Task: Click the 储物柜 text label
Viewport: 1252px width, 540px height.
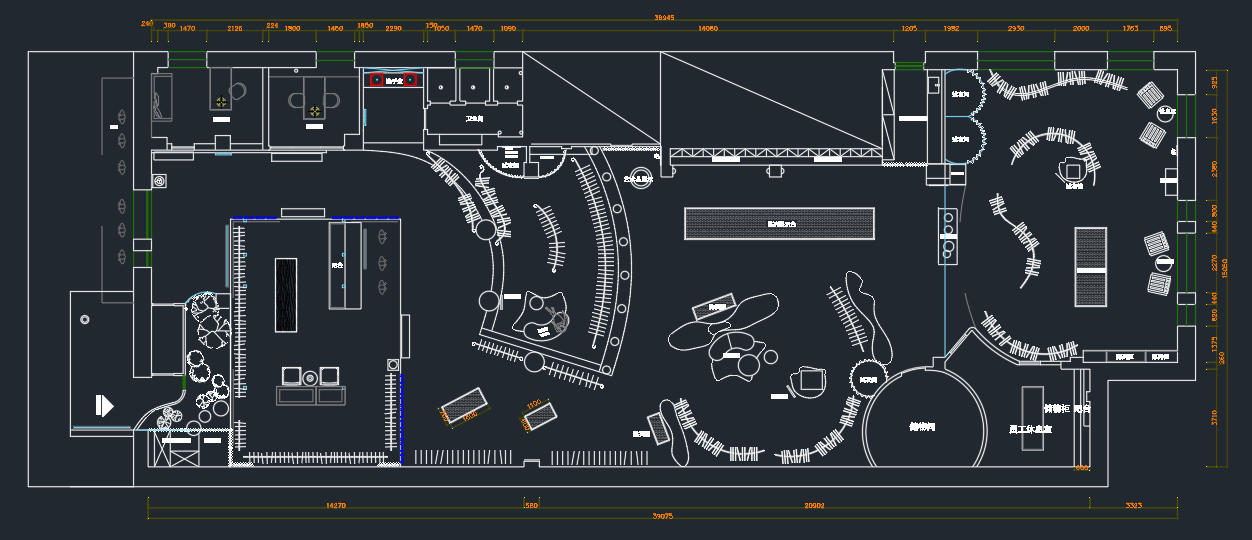Action: 1056,408
